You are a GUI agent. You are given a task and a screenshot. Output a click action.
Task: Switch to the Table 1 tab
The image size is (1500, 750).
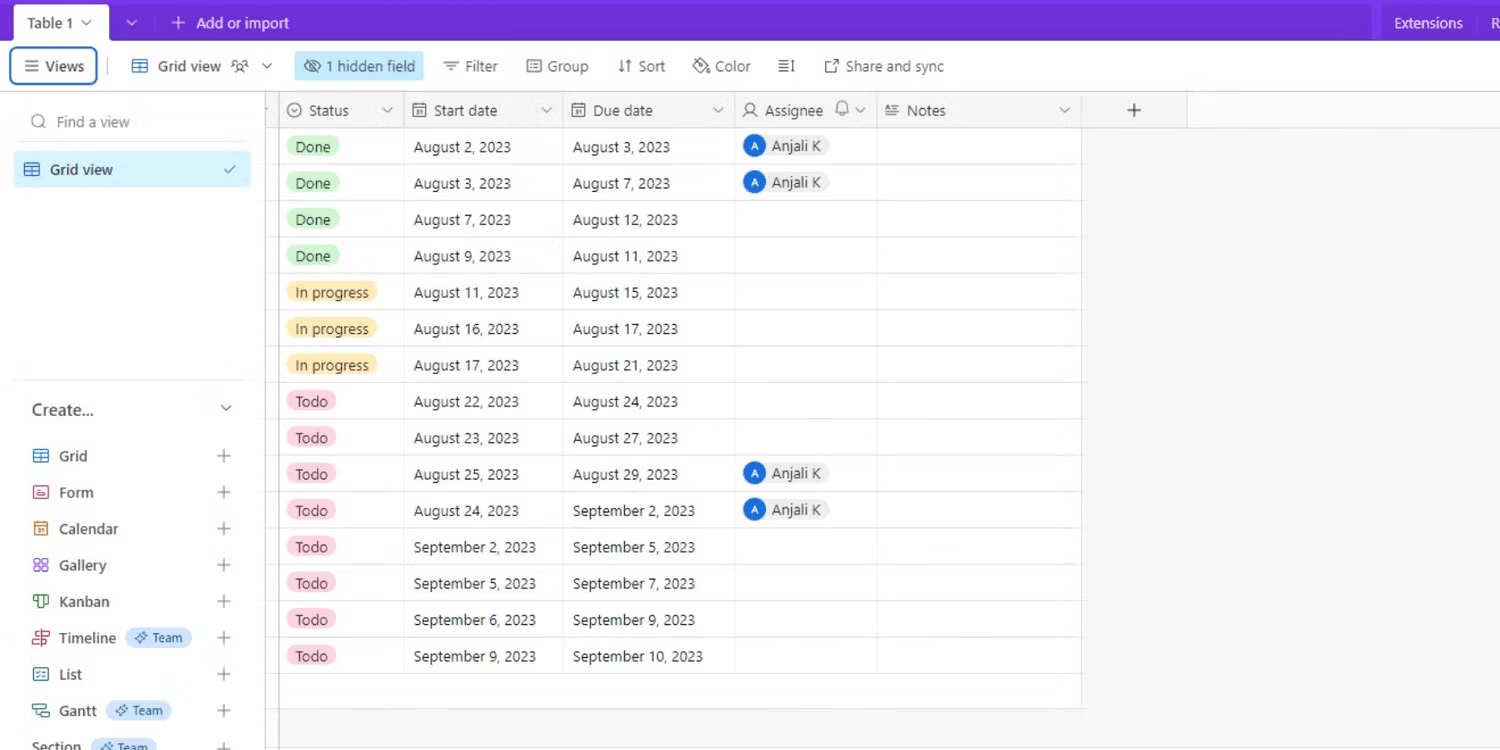pyautogui.click(x=50, y=21)
